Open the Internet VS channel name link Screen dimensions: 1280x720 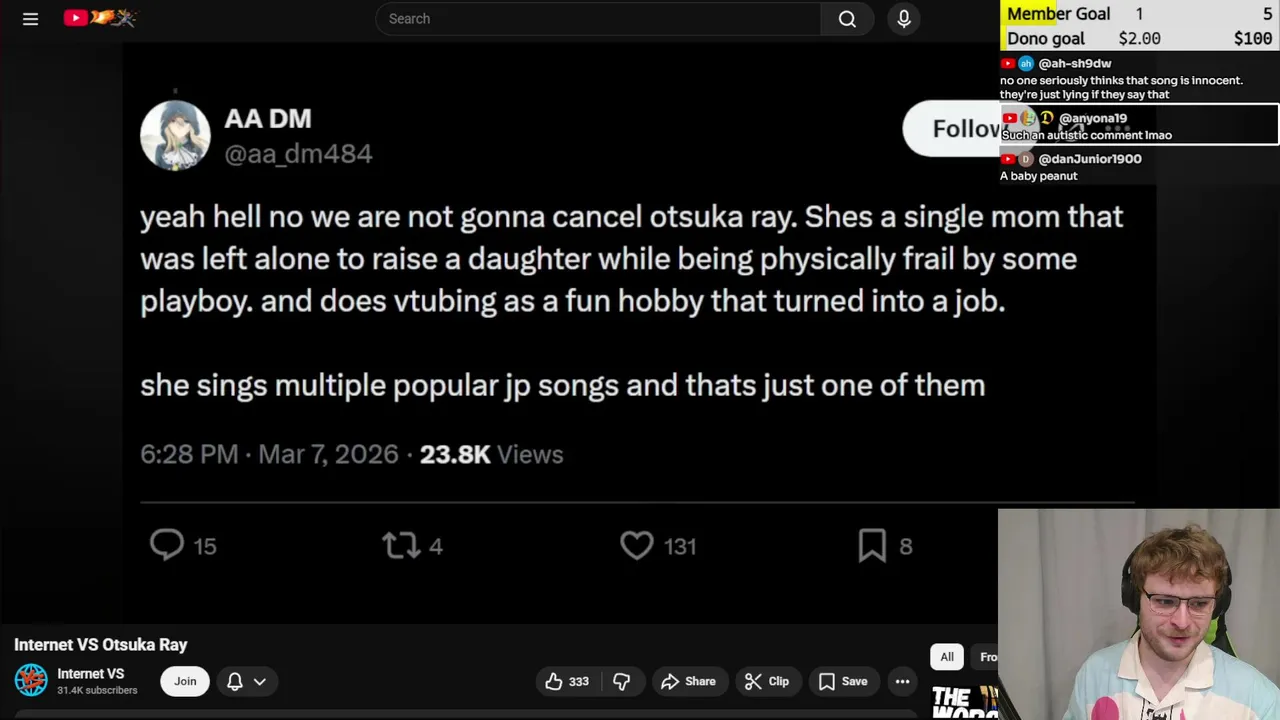click(x=91, y=674)
